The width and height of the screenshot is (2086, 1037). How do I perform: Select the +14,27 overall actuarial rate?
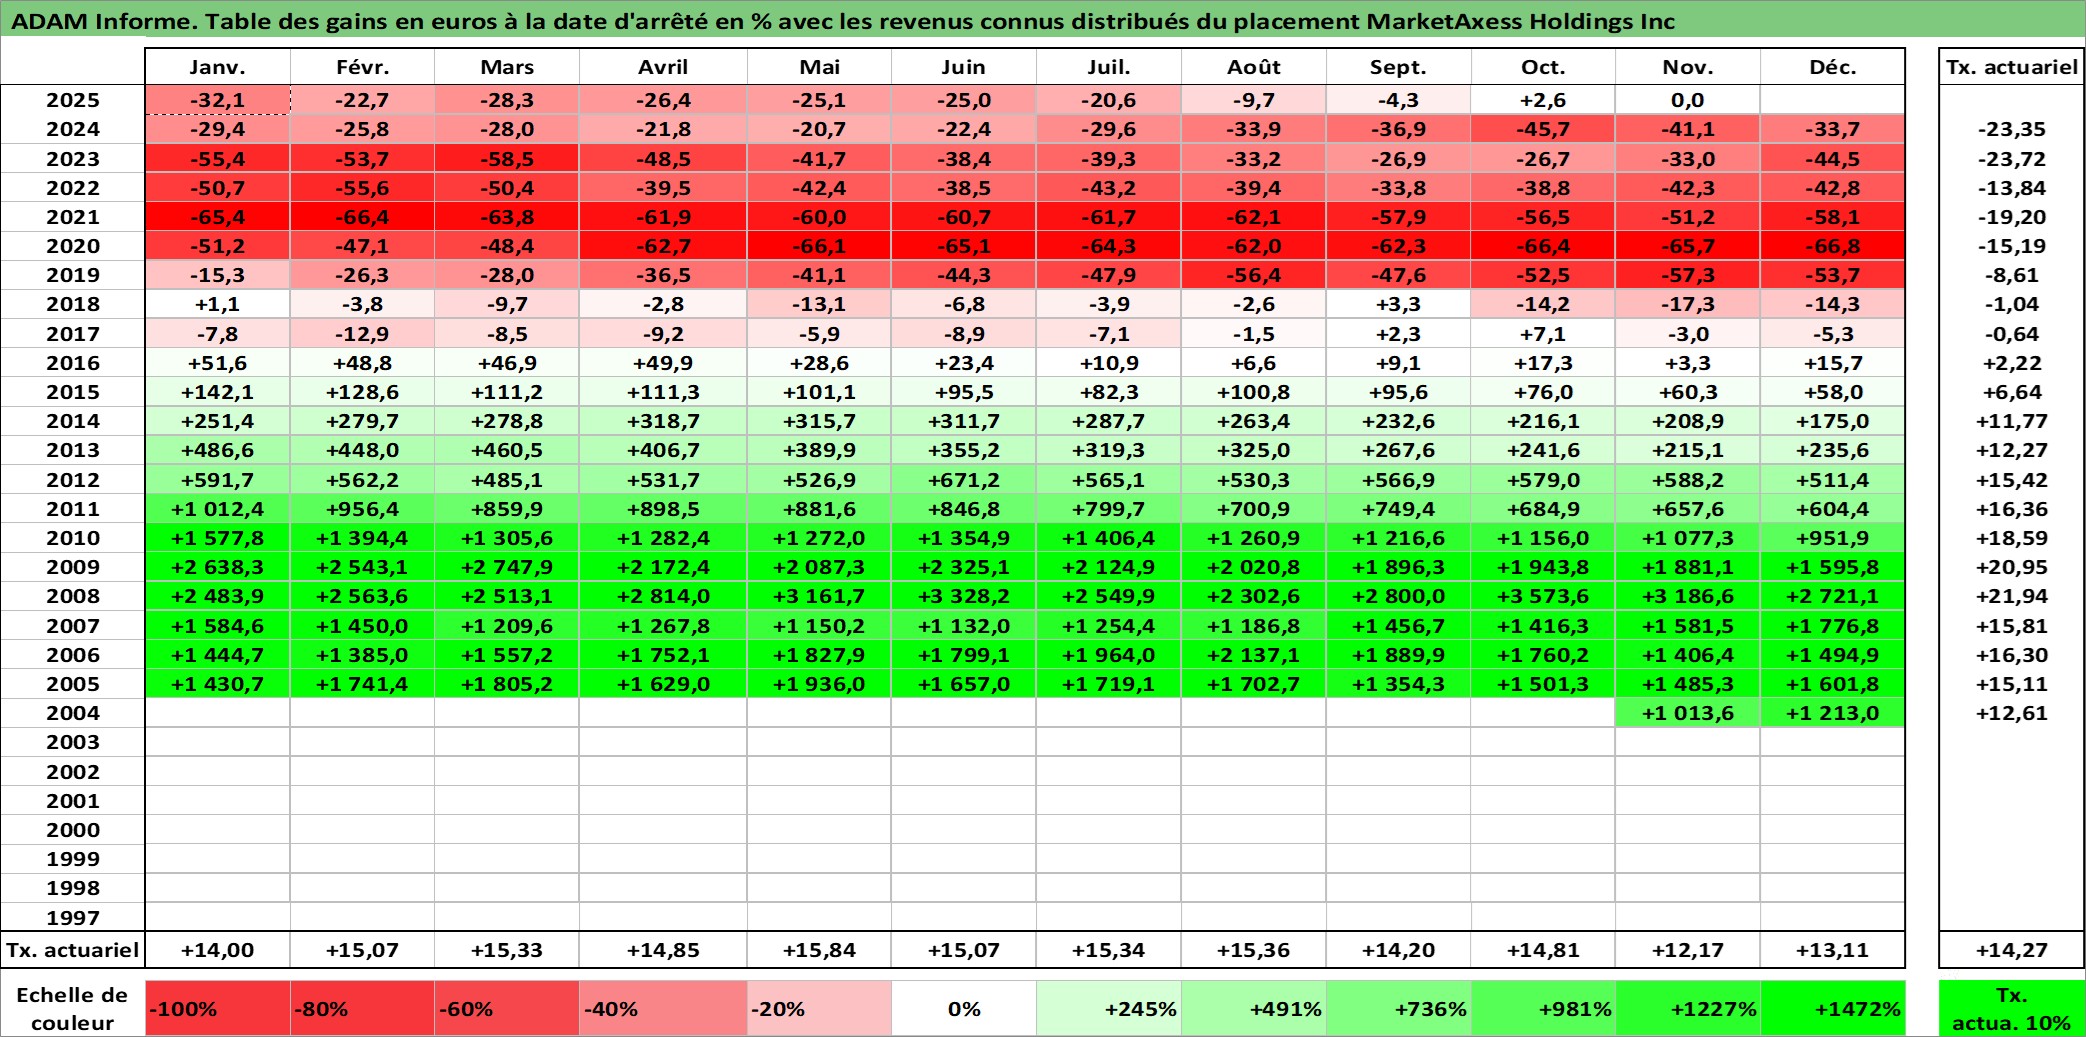[x=2011, y=950]
